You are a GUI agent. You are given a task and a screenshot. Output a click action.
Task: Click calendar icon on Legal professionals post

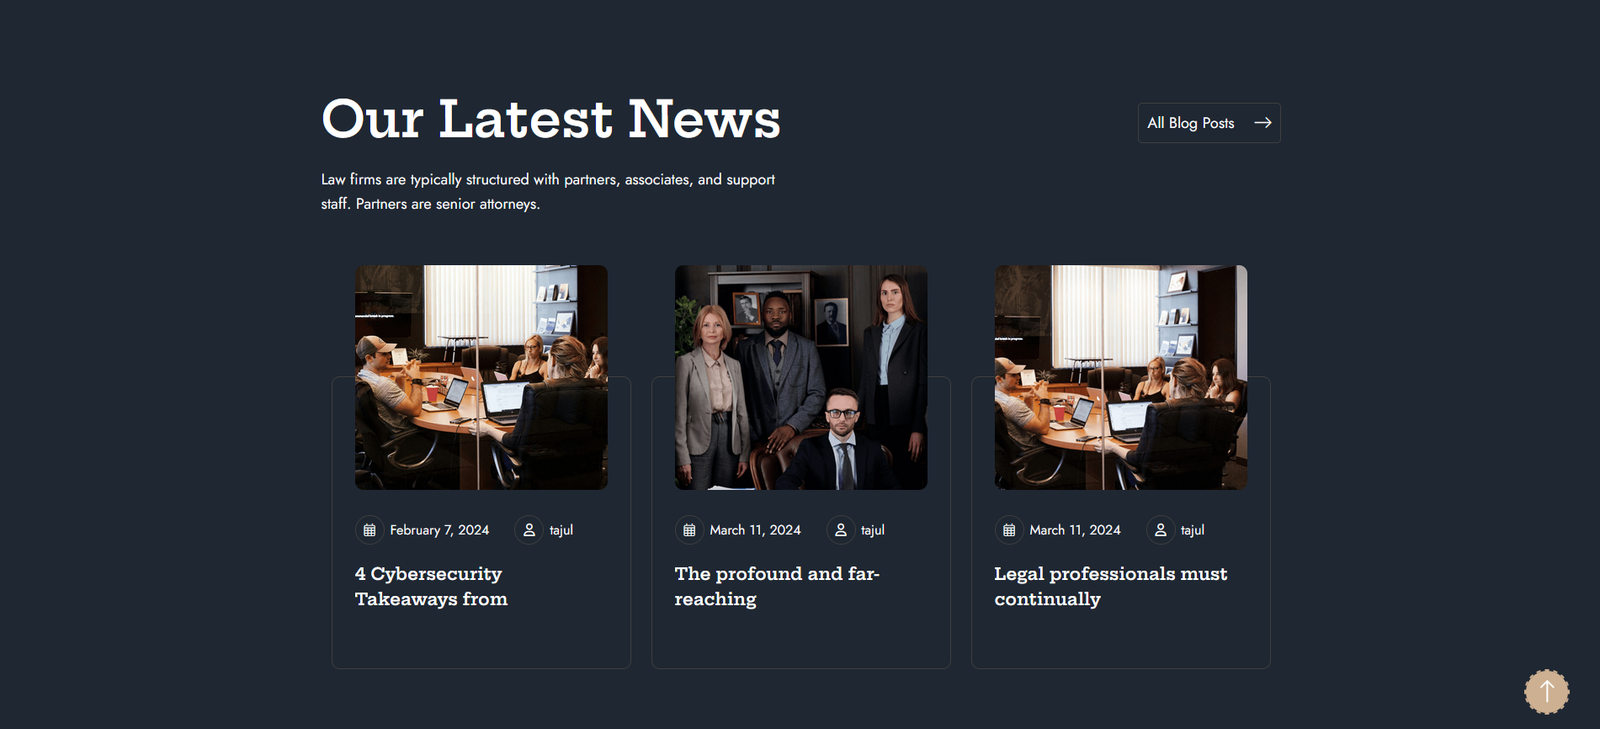click(x=1009, y=530)
